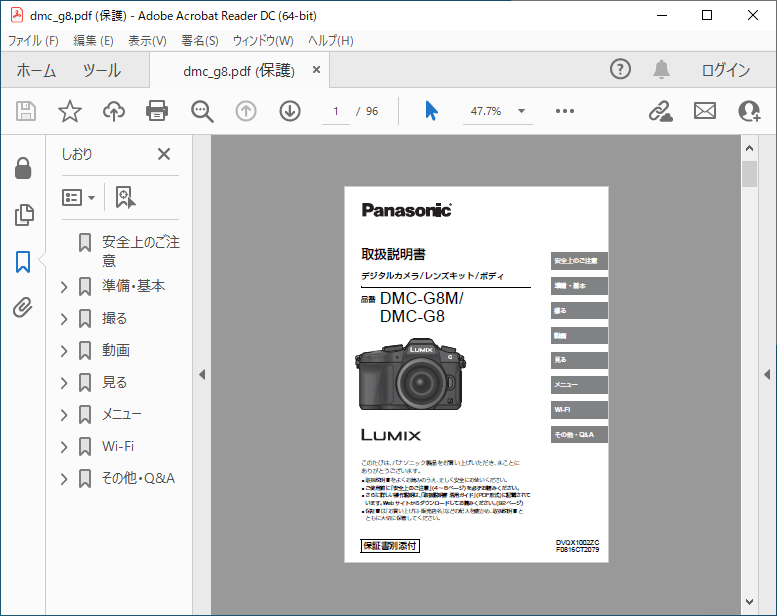Expand the 準備・基本 bookmark
Screen dimensions: 777x616
click(64, 286)
